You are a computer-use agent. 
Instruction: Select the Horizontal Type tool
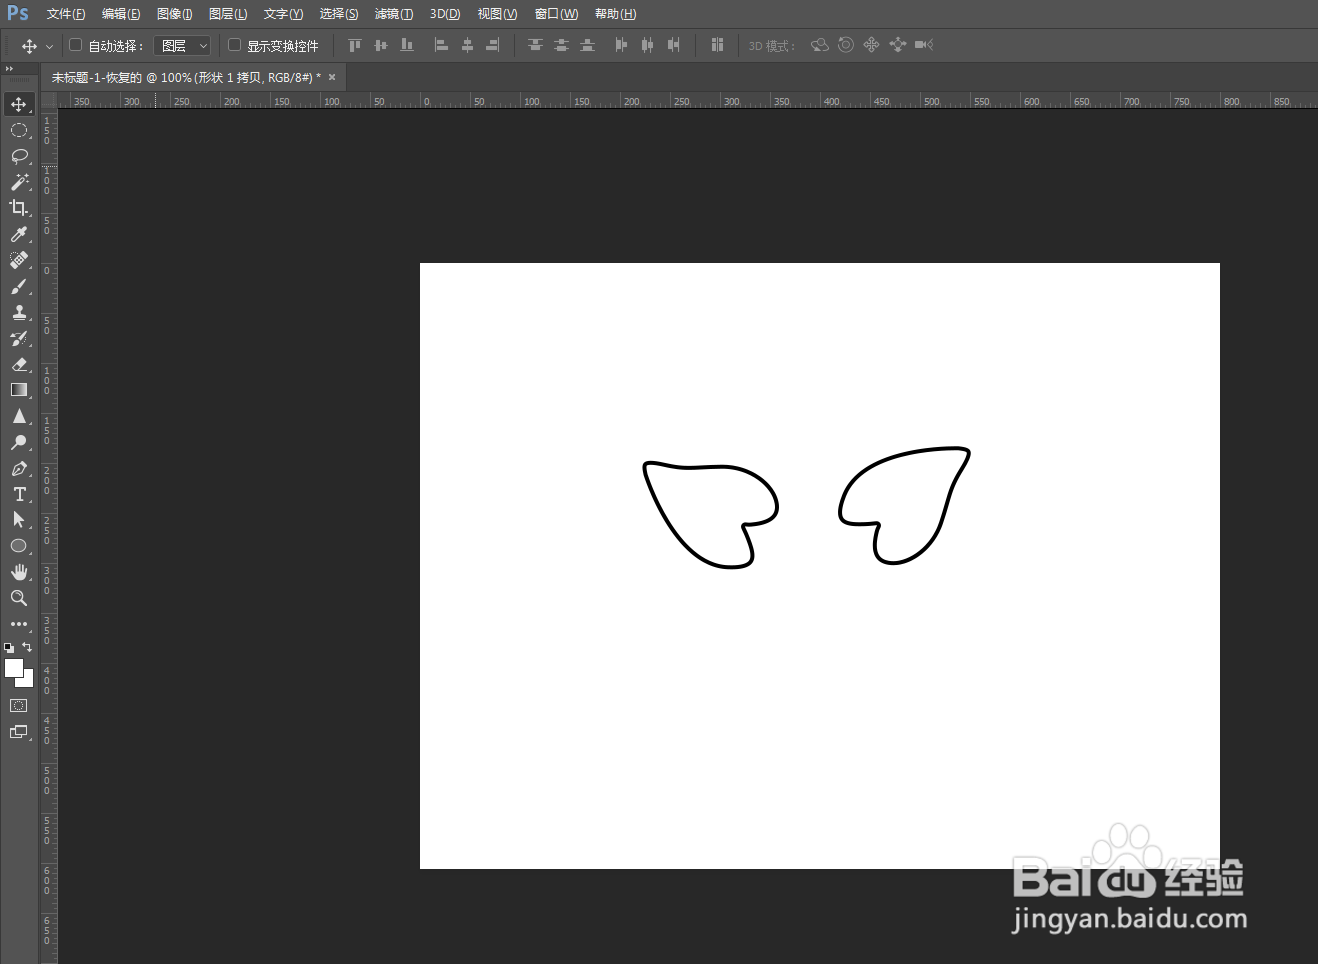(x=19, y=494)
